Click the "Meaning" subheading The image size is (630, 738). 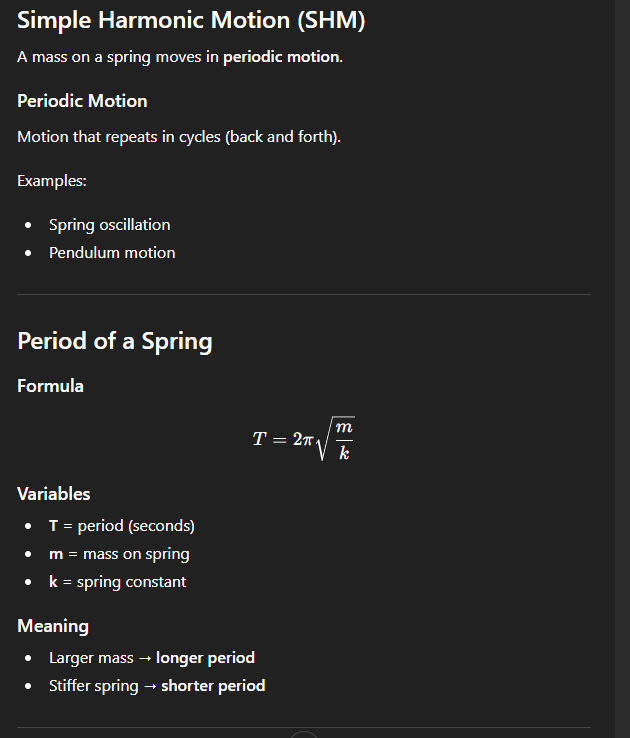tap(53, 626)
